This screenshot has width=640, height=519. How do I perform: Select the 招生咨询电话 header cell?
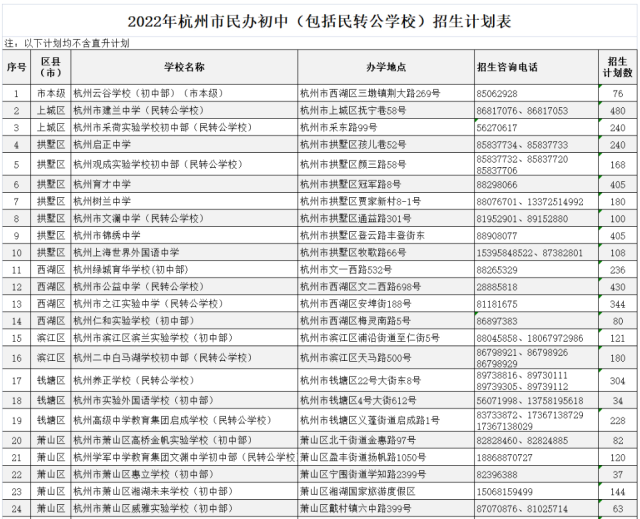pyautogui.click(x=536, y=67)
